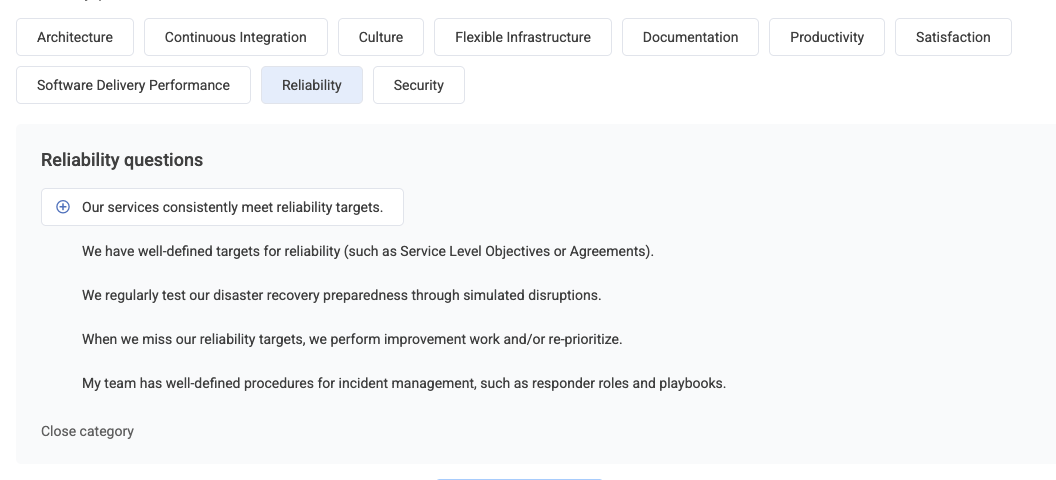Click the missed reliability targets question
Image resolution: width=1056 pixels, height=480 pixels.
[352, 339]
